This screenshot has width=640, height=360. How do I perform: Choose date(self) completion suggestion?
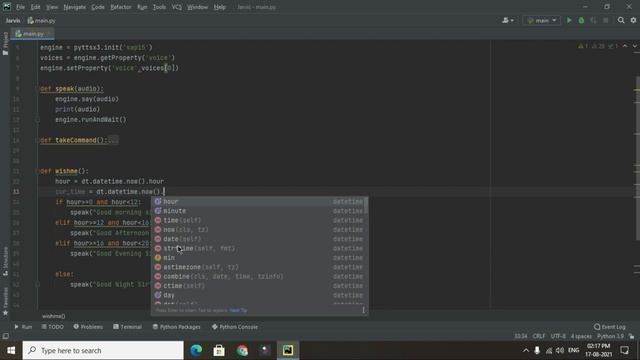tap(259, 239)
